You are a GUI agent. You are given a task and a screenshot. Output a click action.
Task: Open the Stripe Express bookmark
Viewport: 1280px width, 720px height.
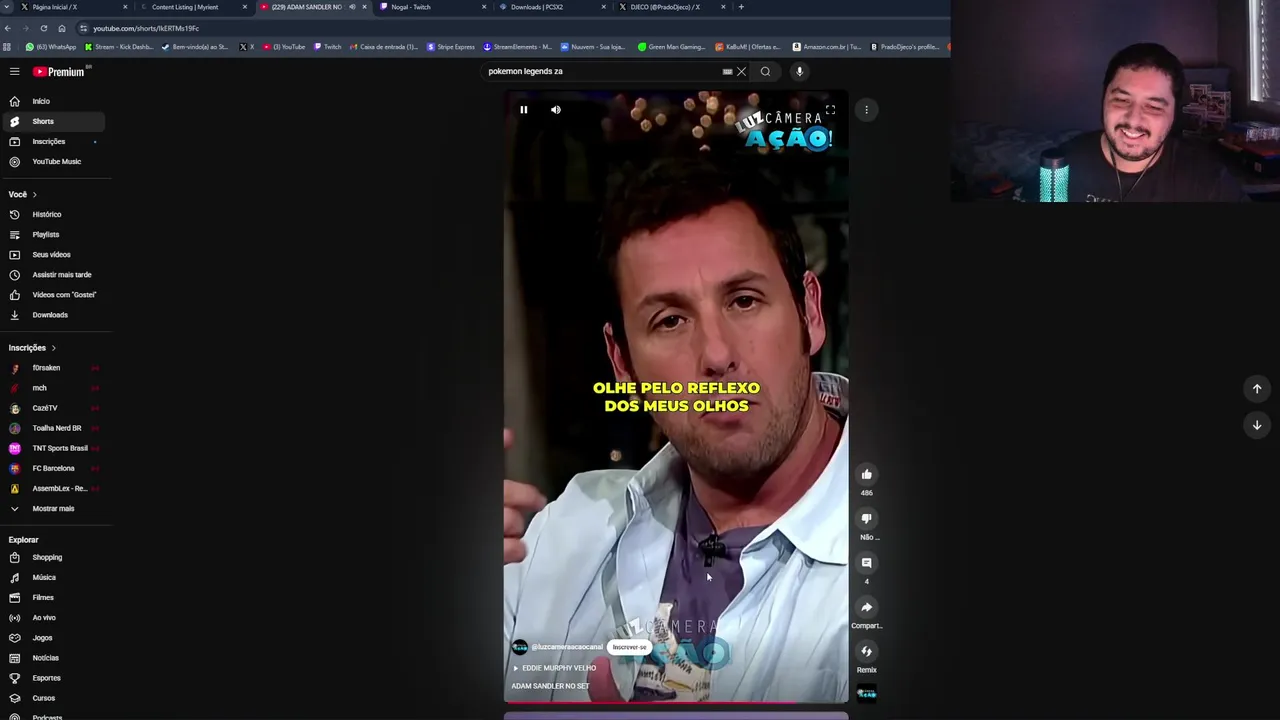click(x=451, y=47)
